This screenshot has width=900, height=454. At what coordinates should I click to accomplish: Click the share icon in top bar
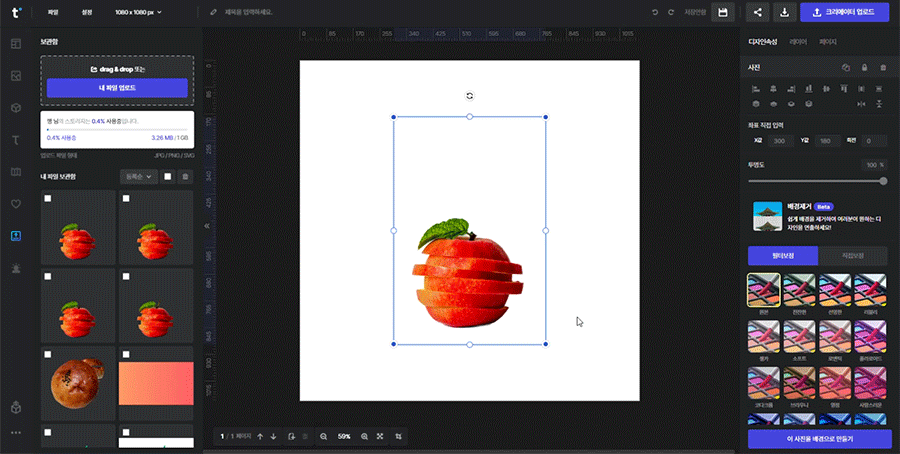coord(757,12)
